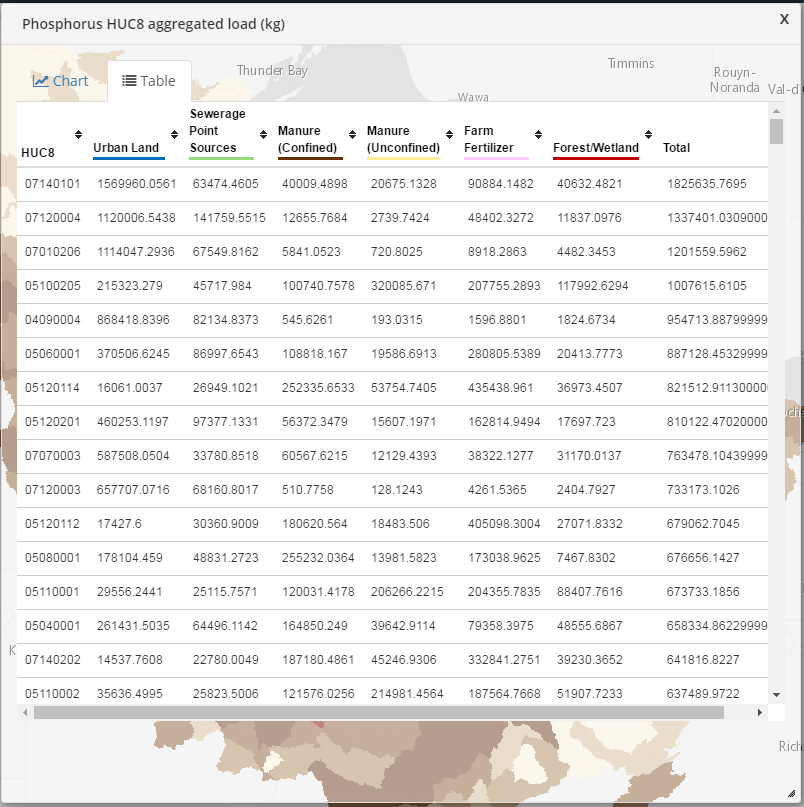Click the dark red Forest/Wetland color bar

pyautogui.click(x=597, y=158)
